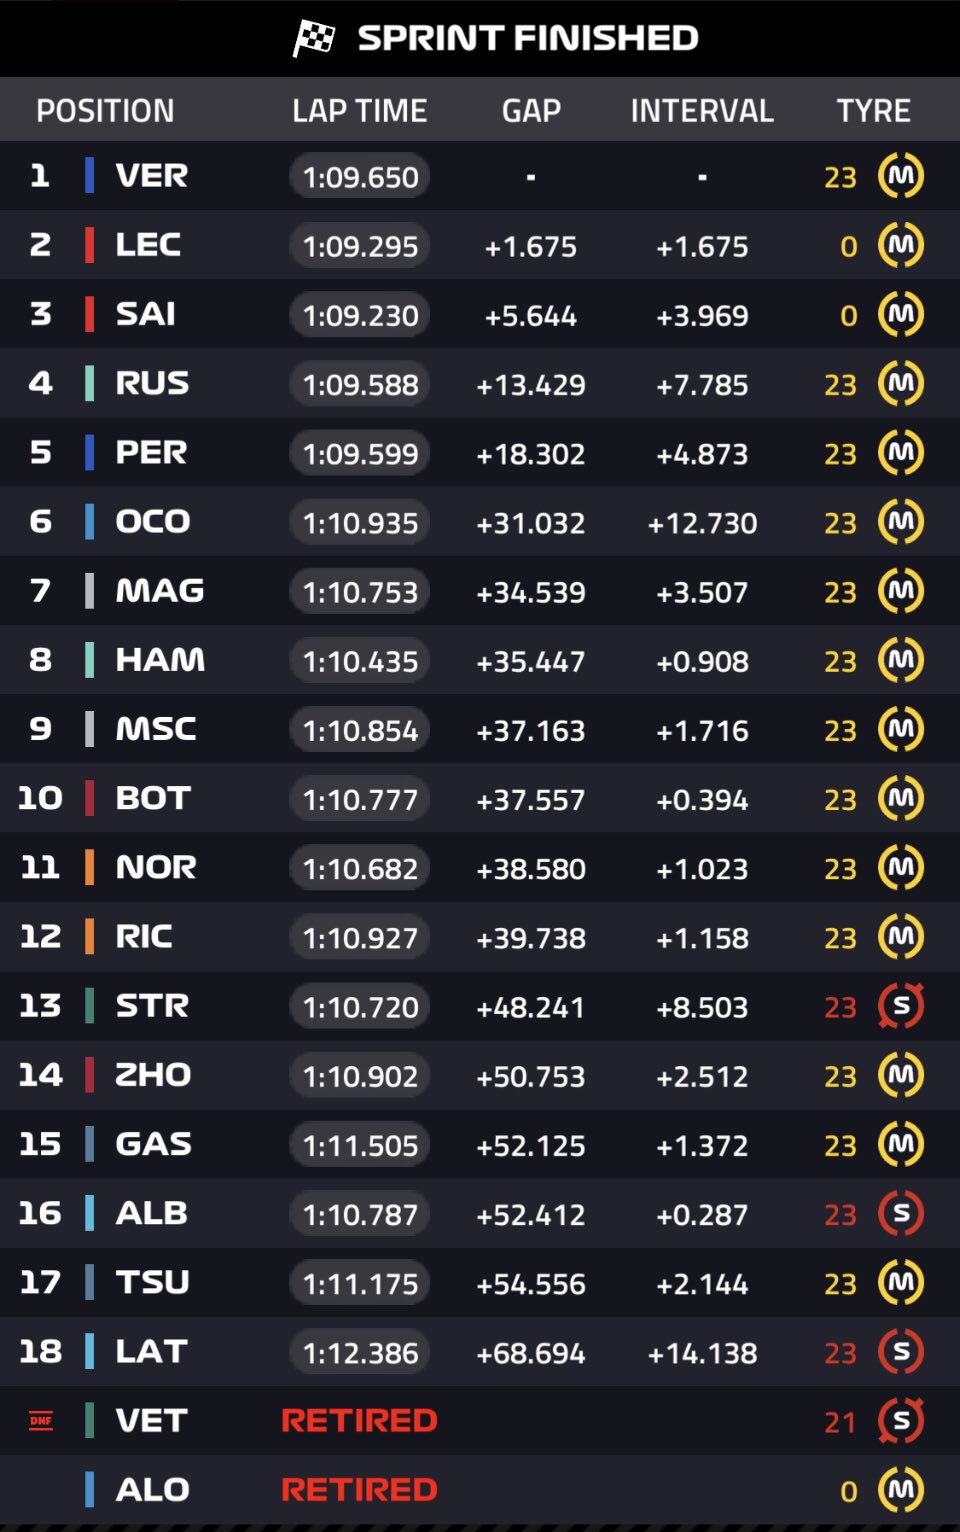Screen dimensions: 960x1532
Task: Click the chequered flag icon
Action: [314, 39]
